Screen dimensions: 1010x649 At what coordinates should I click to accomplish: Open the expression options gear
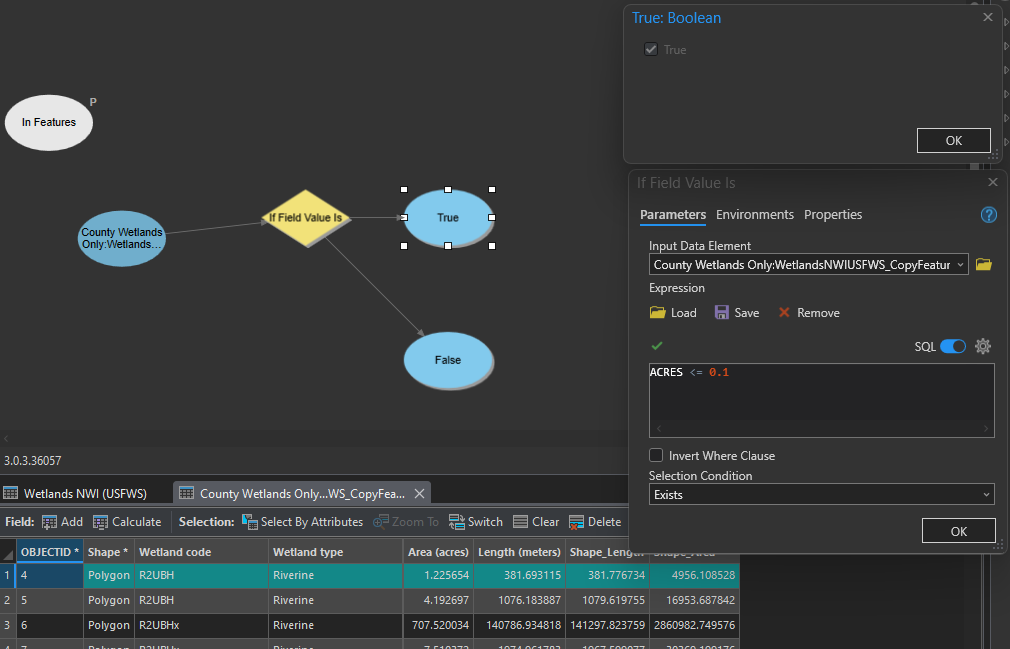coord(983,346)
